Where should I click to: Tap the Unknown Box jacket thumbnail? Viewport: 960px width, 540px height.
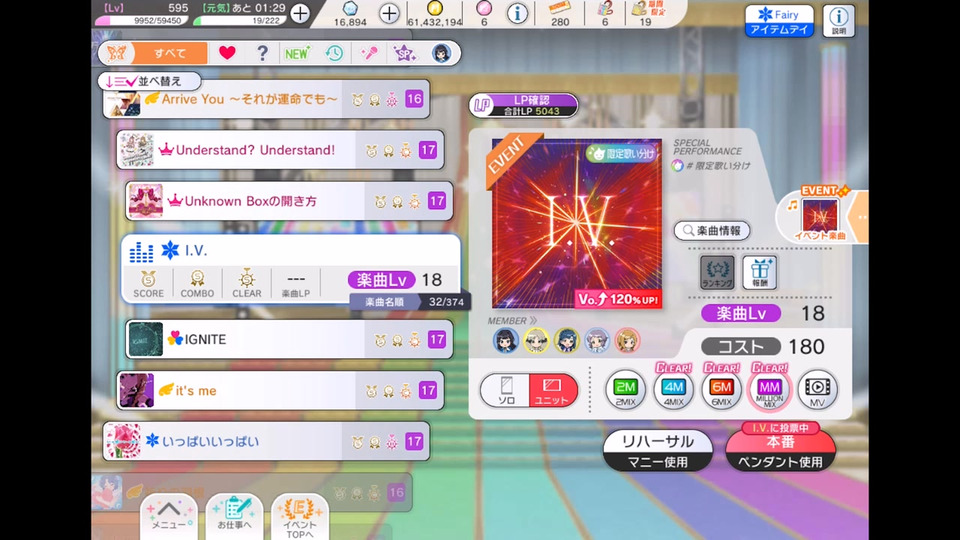coord(146,201)
